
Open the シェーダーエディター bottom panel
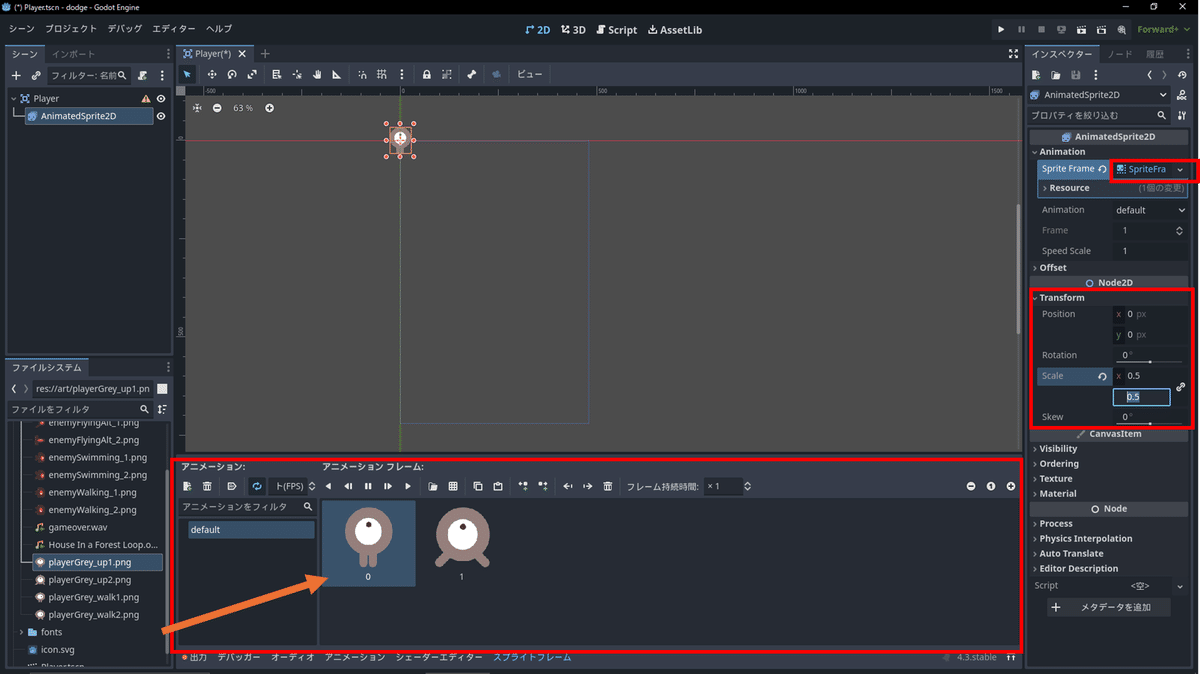pyautogui.click(x=439, y=657)
